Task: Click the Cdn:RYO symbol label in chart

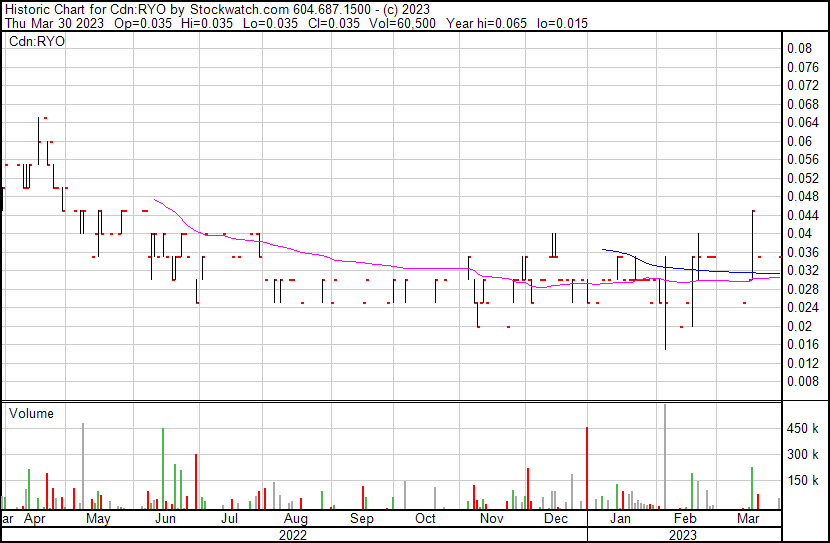Action: (x=37, y=41)
